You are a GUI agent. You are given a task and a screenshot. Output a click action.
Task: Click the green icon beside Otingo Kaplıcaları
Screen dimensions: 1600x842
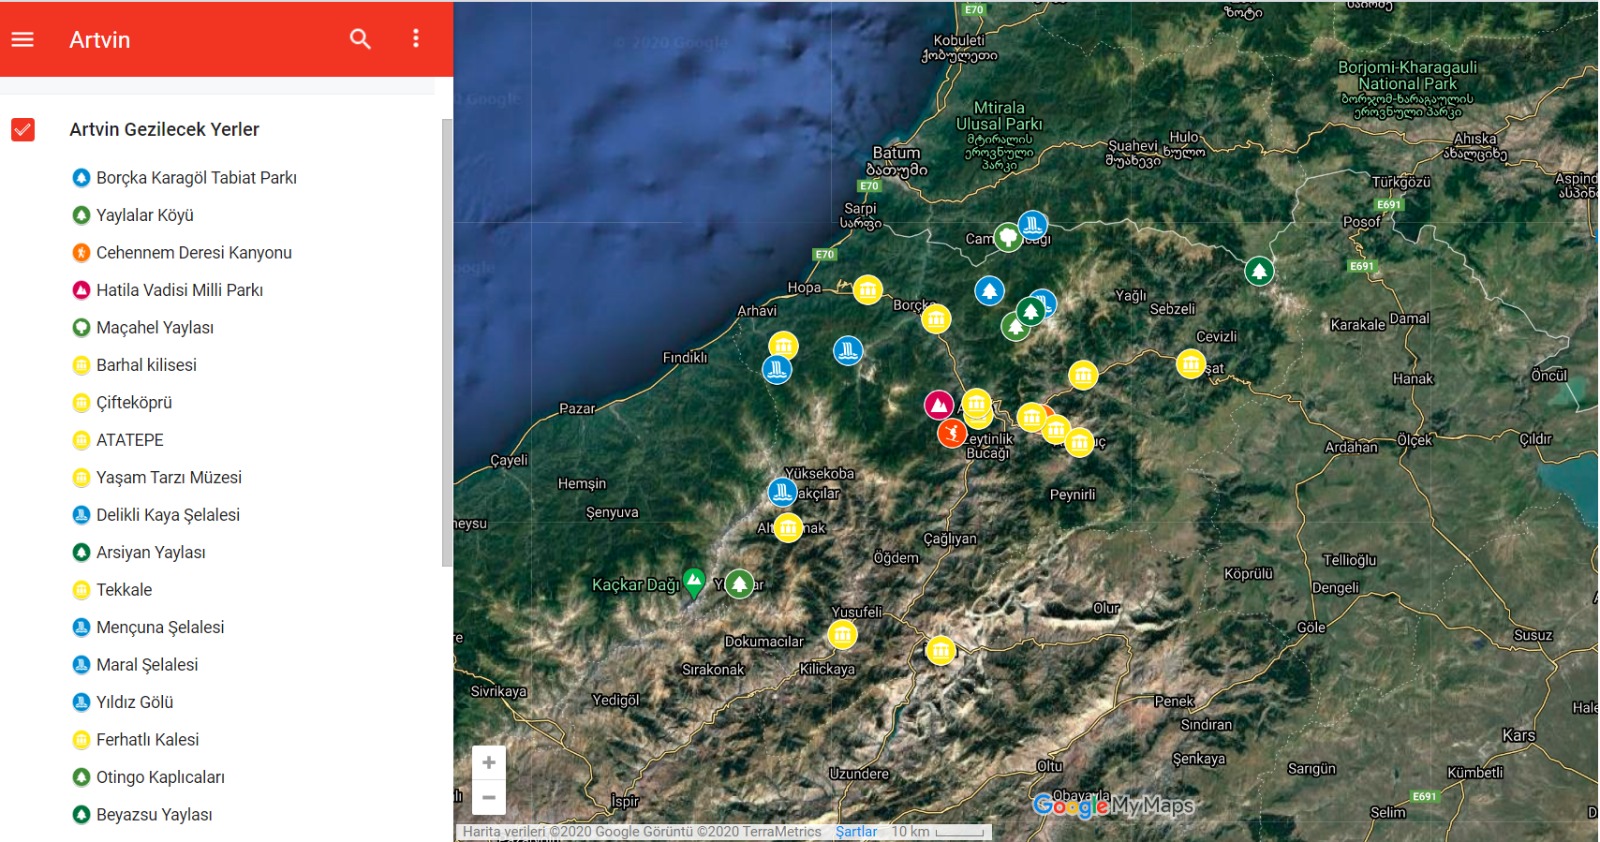pyautogui.click(x=82, y=777)
